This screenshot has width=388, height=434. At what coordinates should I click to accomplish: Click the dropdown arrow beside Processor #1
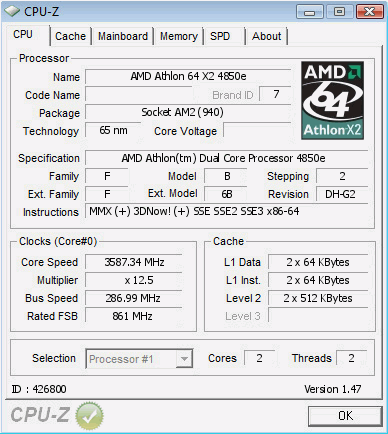(x=184, y=359)
